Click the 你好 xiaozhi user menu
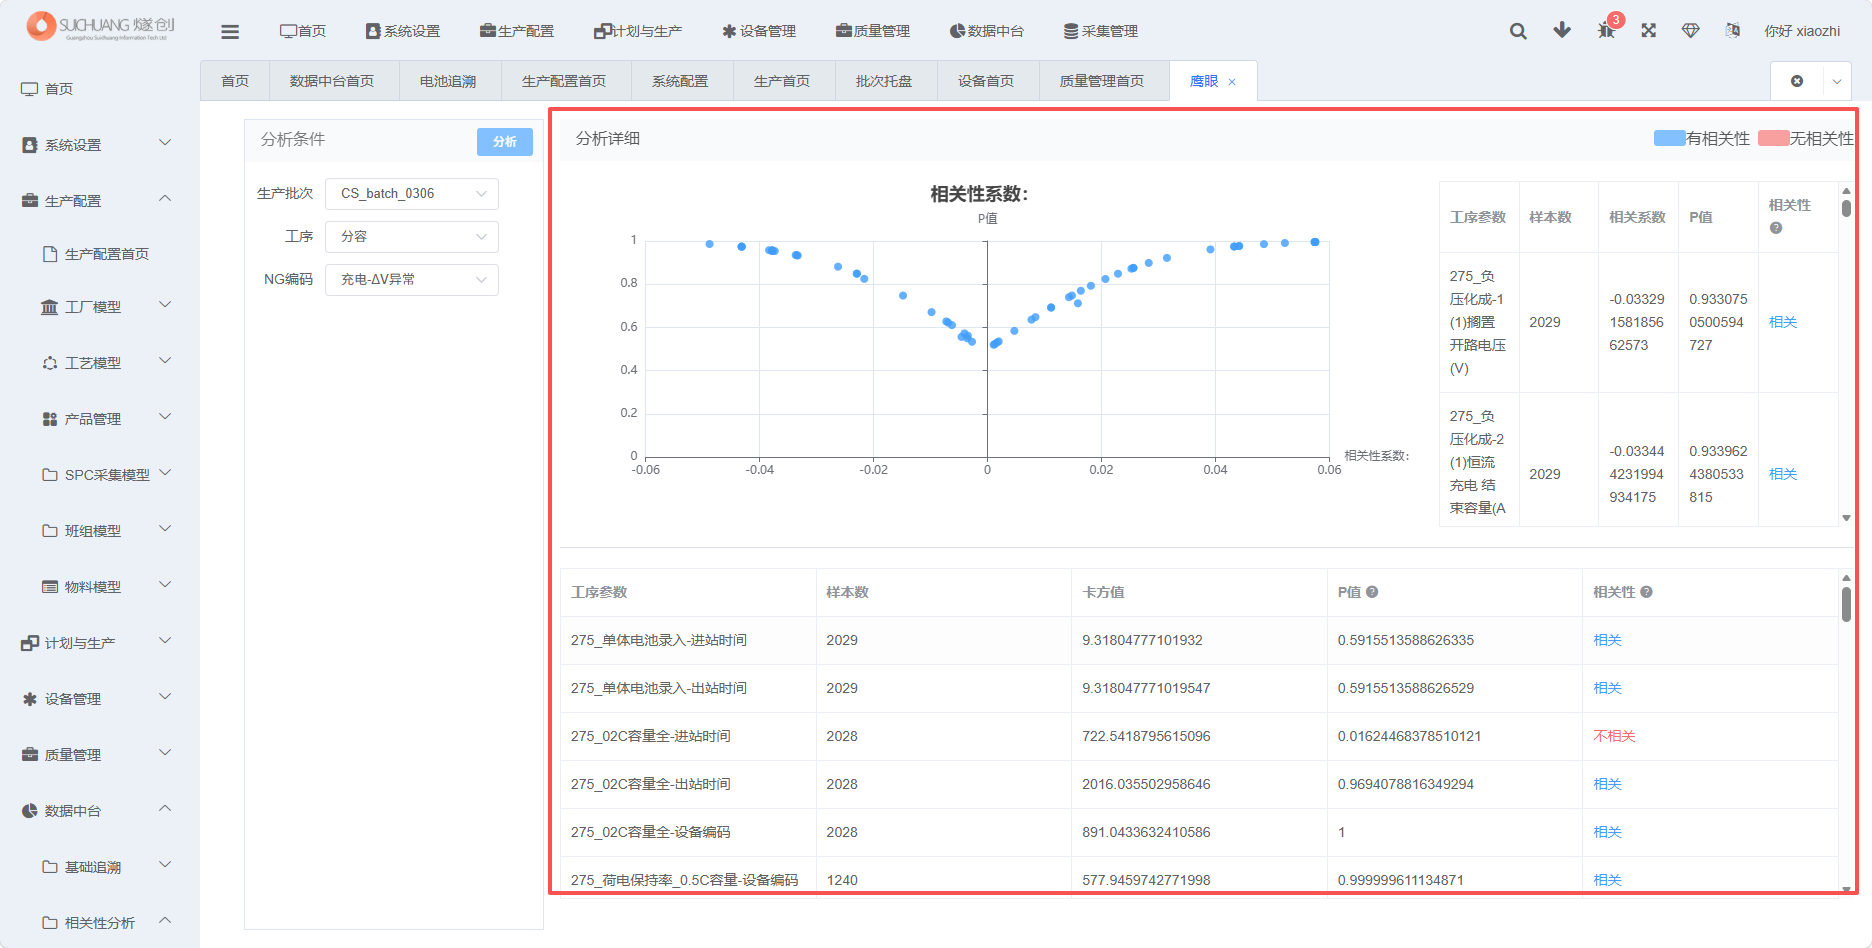Viewport: 1872px width, 948px height. click(1802, 31)
